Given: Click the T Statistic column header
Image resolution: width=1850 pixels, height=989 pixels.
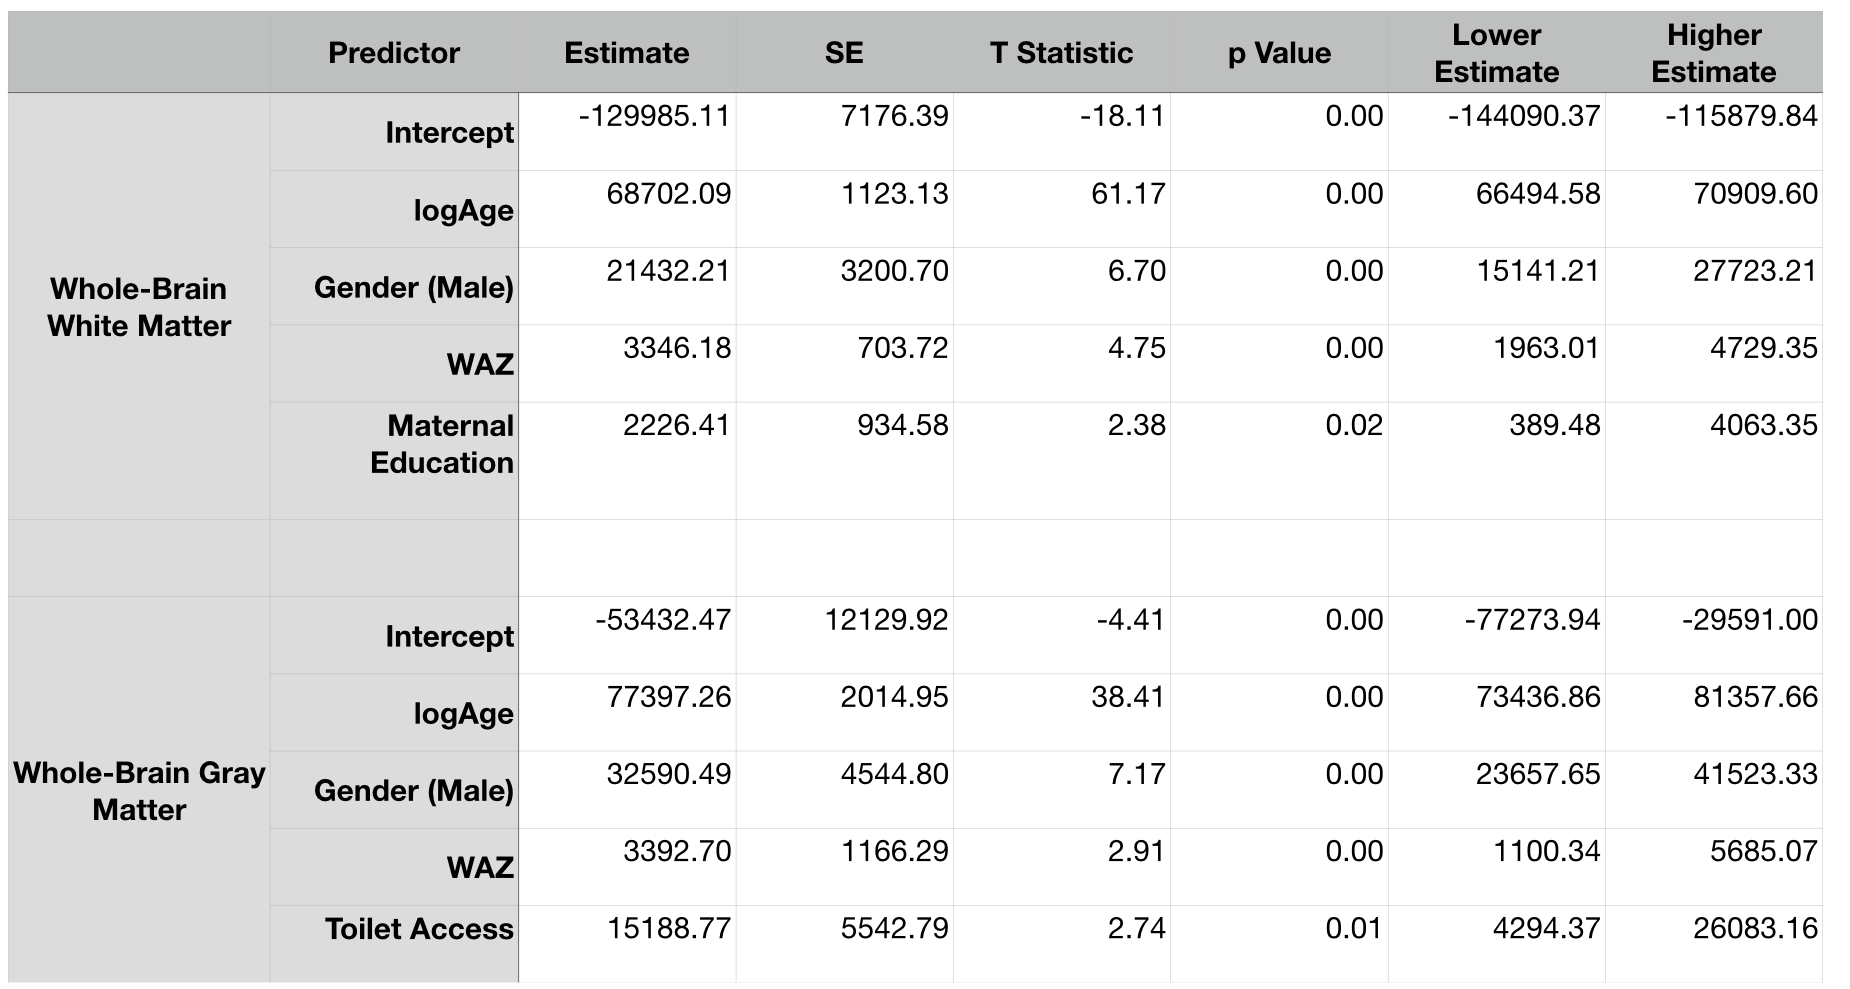Looking at the screenshot, I should [1061, 53].
